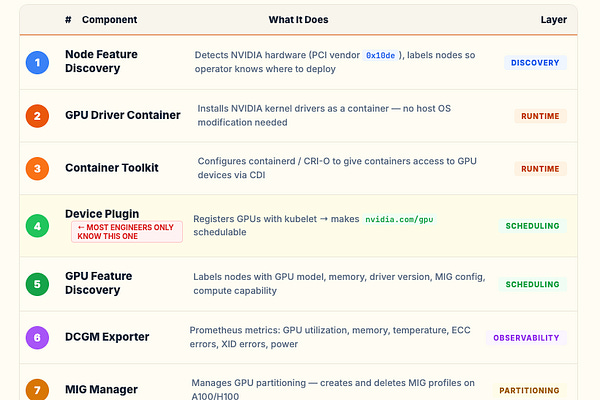Viewport: 600px width, 400px height.
Task: Click the number 7 circle badge
Action: point(37,390)
